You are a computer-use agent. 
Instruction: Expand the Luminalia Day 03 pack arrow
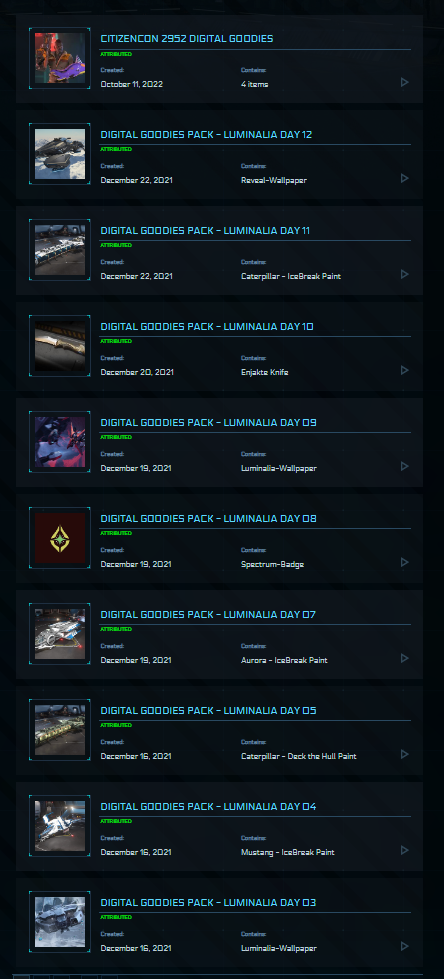click(405, 947)
